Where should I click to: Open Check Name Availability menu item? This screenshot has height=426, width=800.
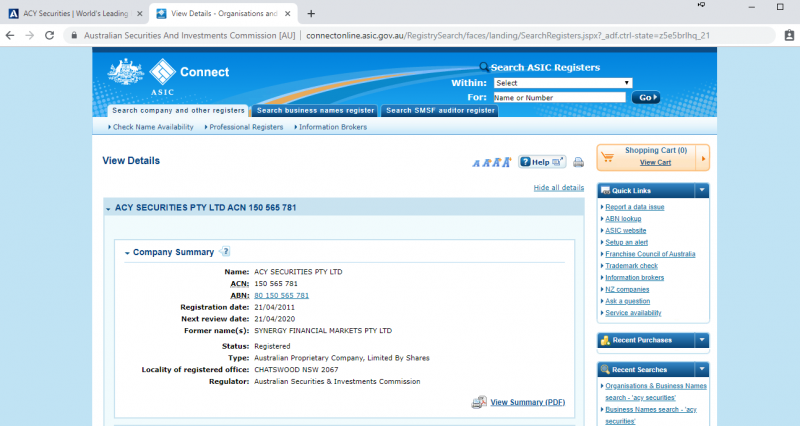[151, 127]
